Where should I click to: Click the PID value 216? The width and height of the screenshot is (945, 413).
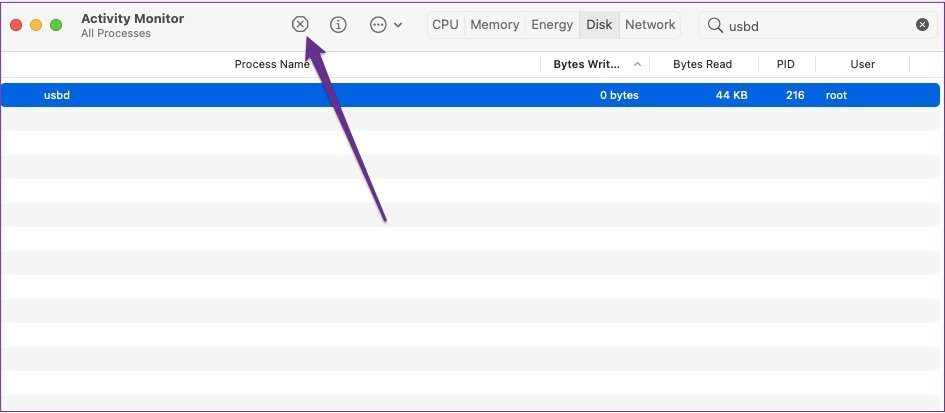click(795, 95)
